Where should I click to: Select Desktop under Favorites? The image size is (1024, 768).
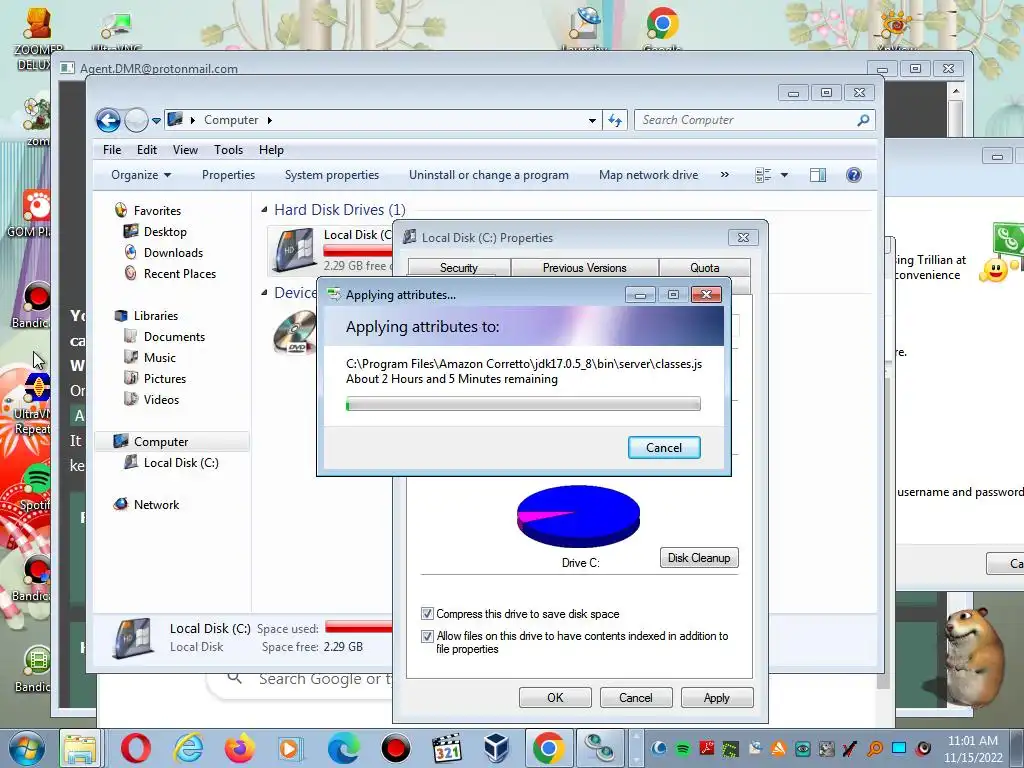click(x=165, y=232)
